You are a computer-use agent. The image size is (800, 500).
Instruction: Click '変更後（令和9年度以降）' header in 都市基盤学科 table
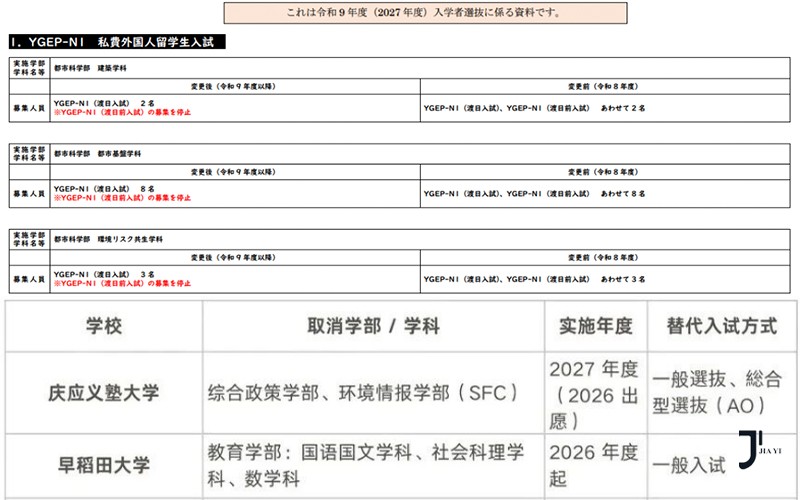233,172
